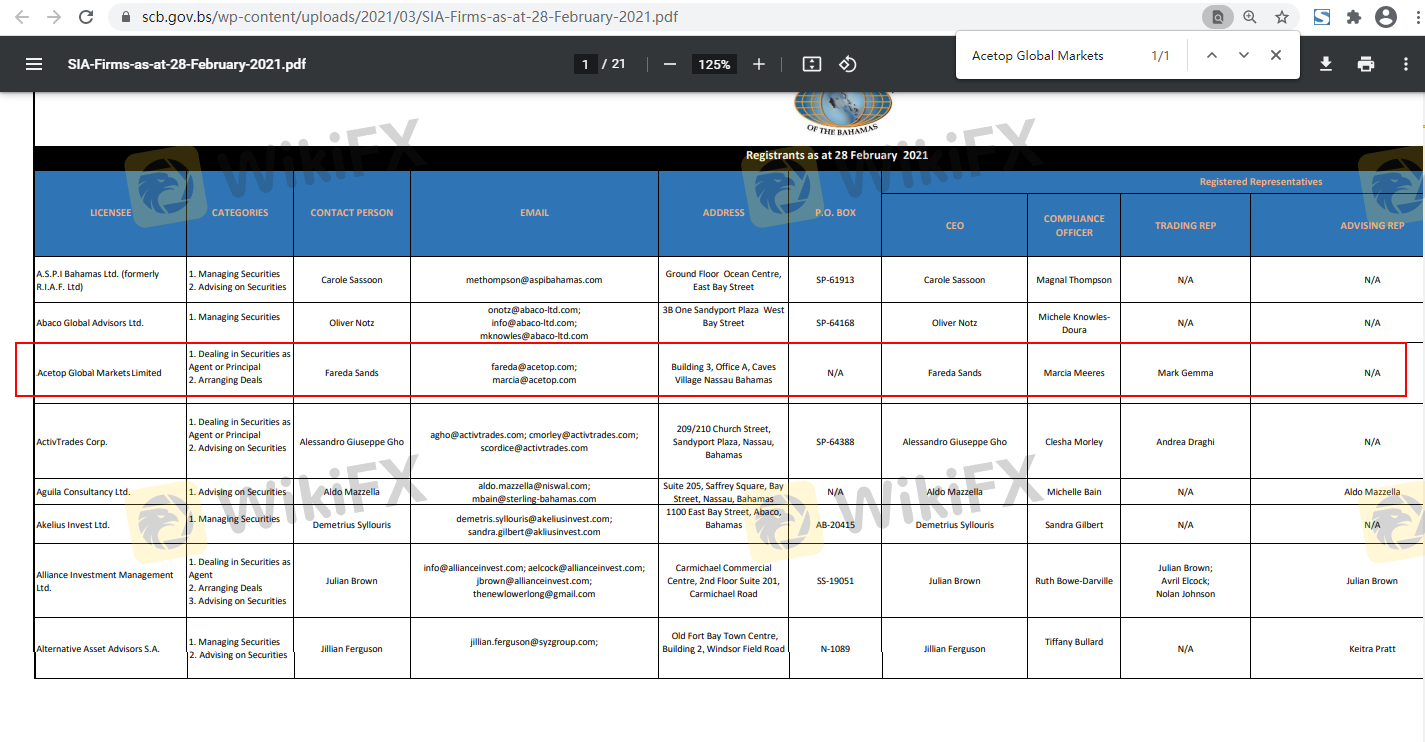Screen dimensions: 1425x742
Task: Click compliance officer Clesha Morley
Action: tap(1074, 442)
